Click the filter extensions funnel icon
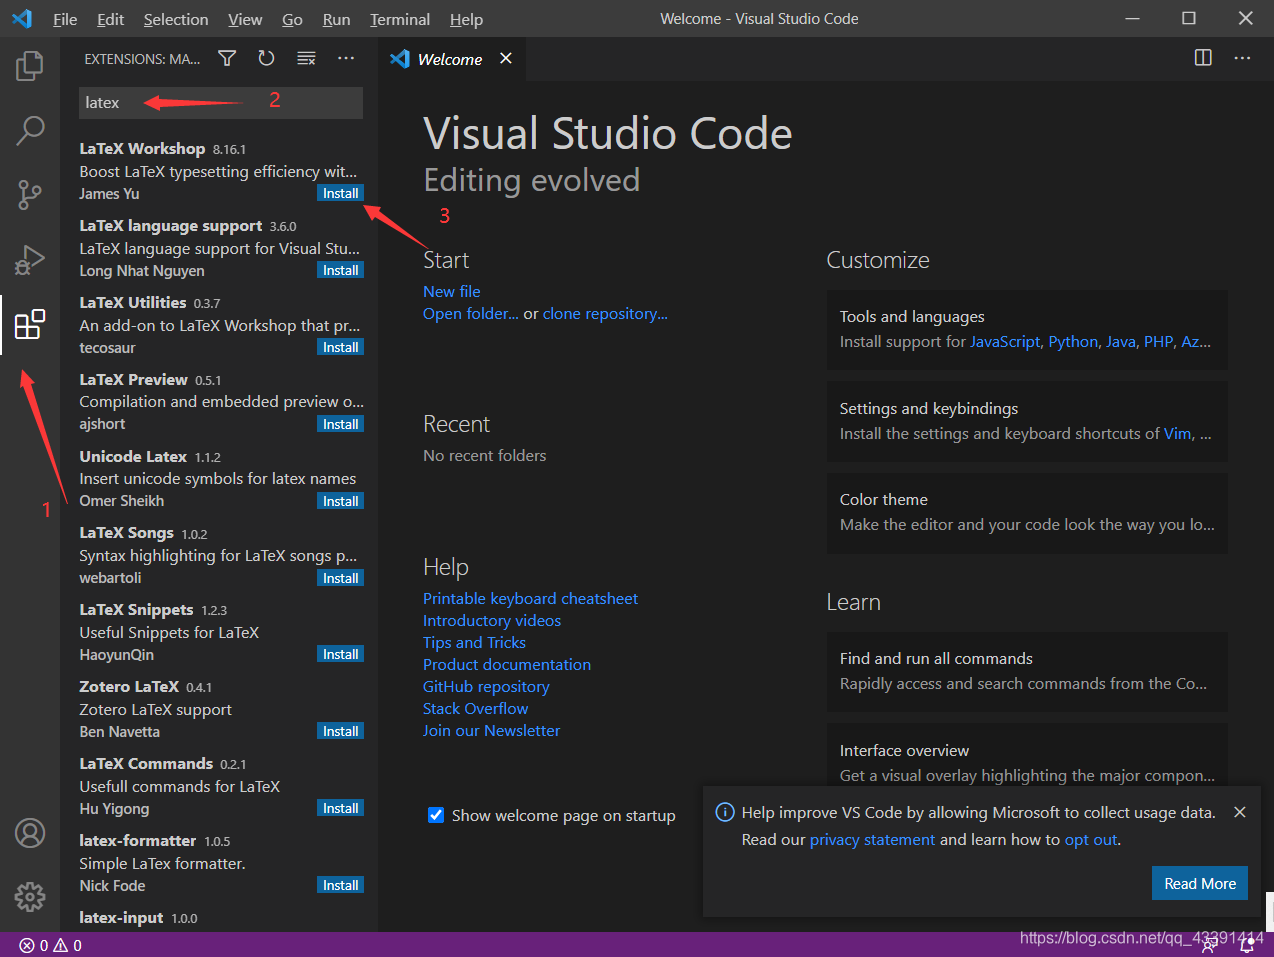Image resolution: width=1274 pixels, height=957 pixels. pyautogui.click(x=227, y=58)
